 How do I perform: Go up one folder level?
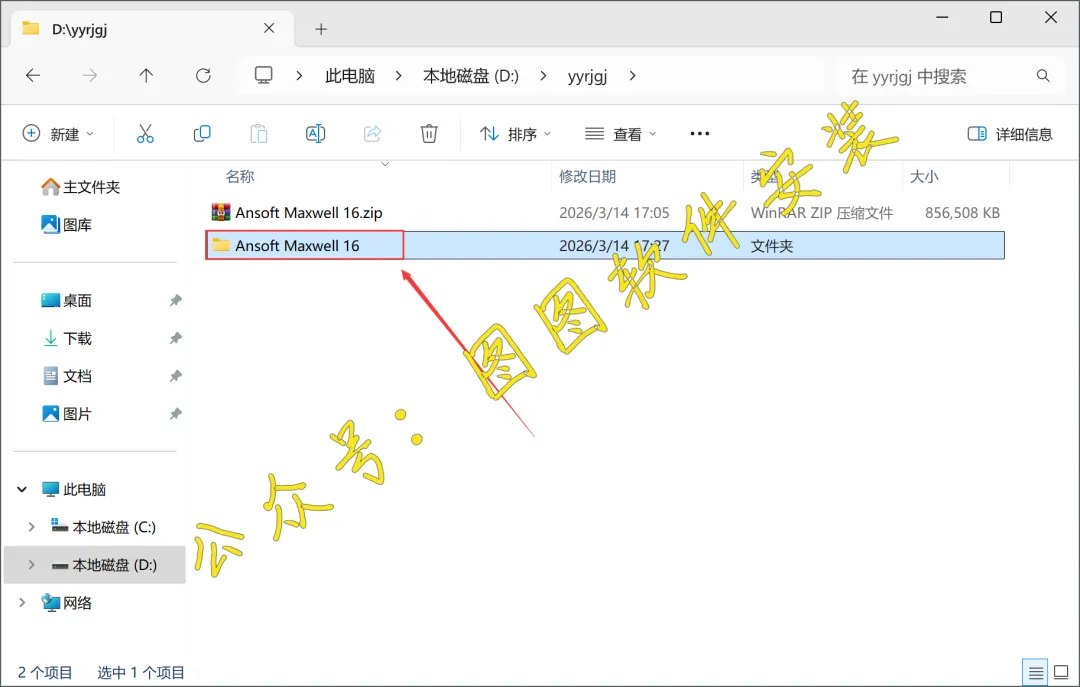[x=146, y=76]
